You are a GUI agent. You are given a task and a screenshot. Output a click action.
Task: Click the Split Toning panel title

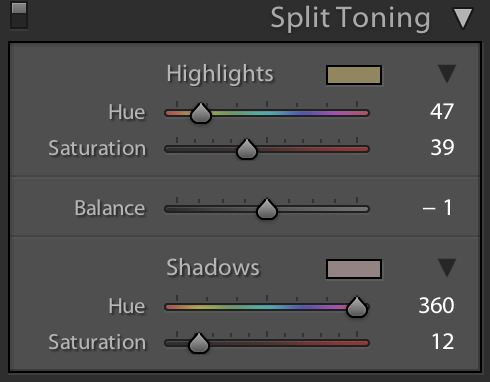pyautogui.click(x=350, y=18)
